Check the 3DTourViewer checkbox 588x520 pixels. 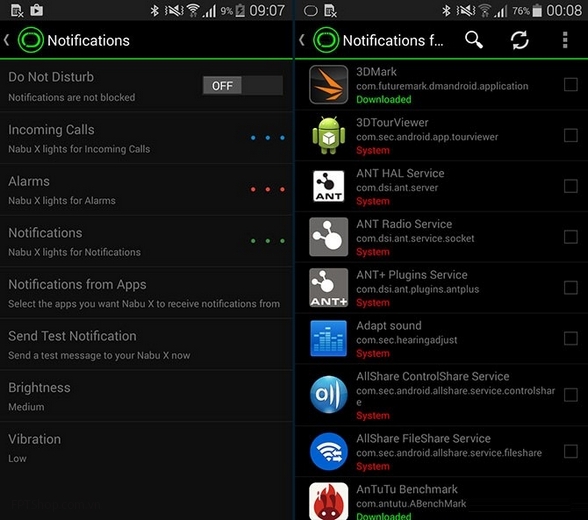570,135
